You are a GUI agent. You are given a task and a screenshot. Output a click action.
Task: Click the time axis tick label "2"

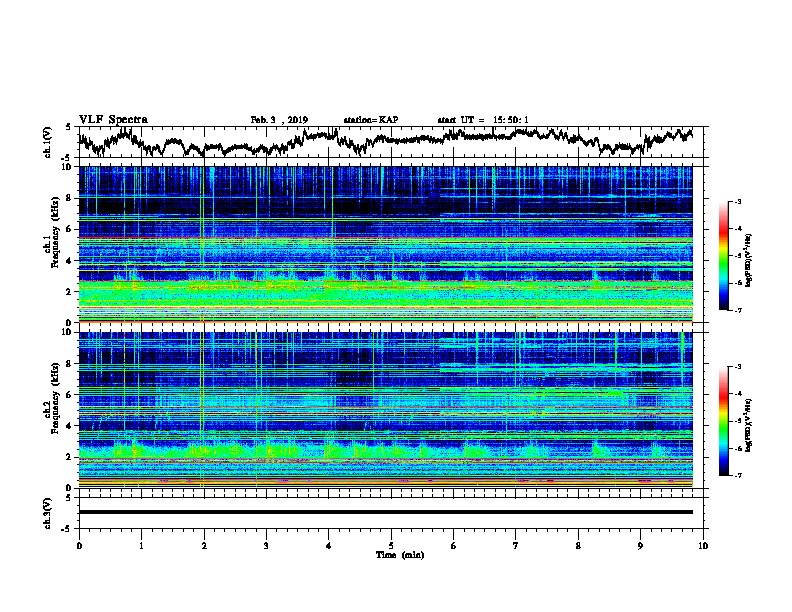point(204,546)
